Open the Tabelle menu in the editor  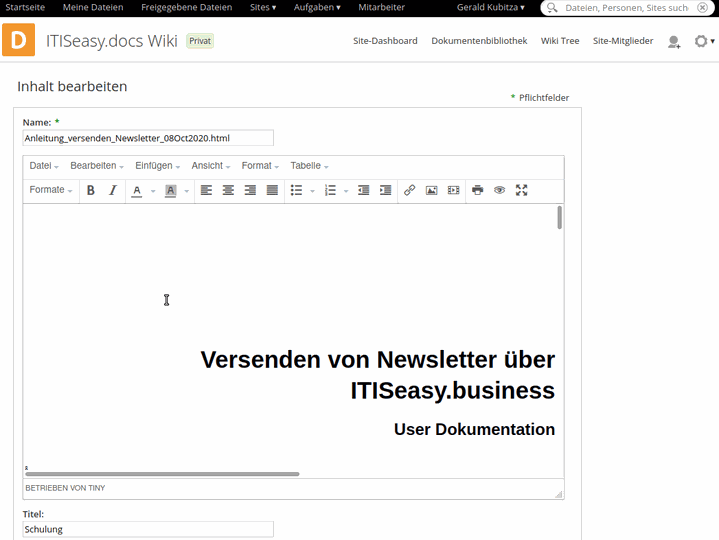309,166
